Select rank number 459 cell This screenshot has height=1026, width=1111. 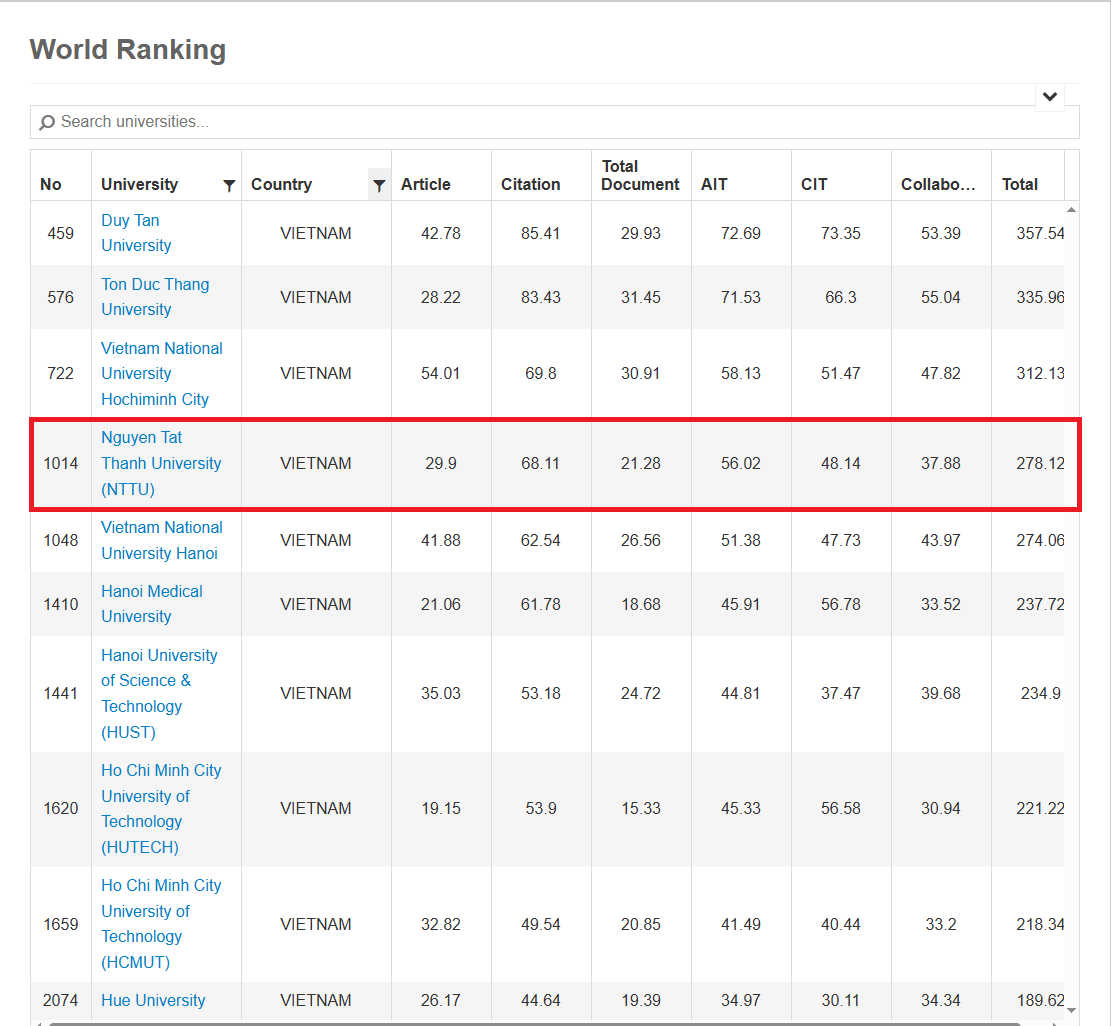click(x=61, y=233)
